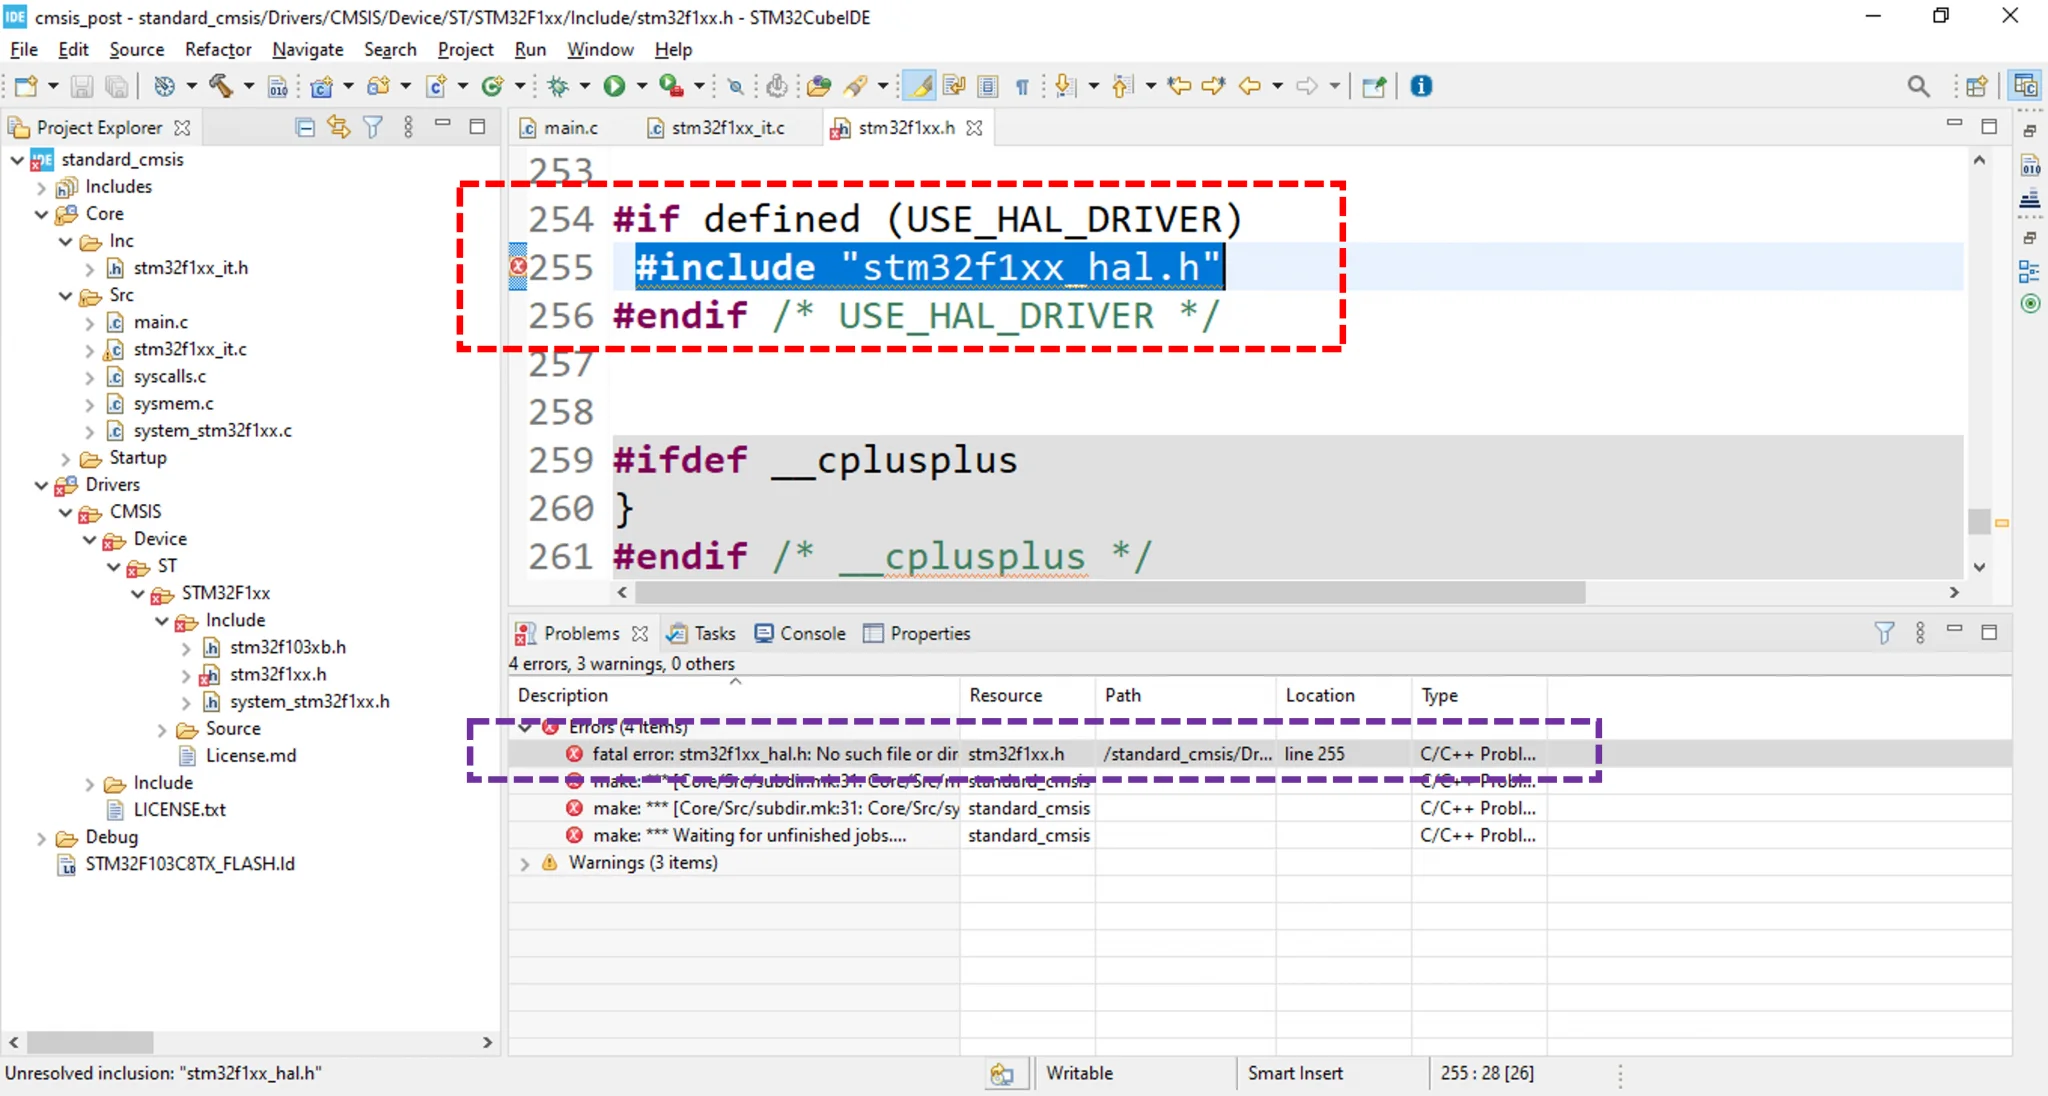This screenshot has width=2048, height=1096.
Task: Select the fatal error stm32f1xx_hal.h entry
Action: point(774,754)
